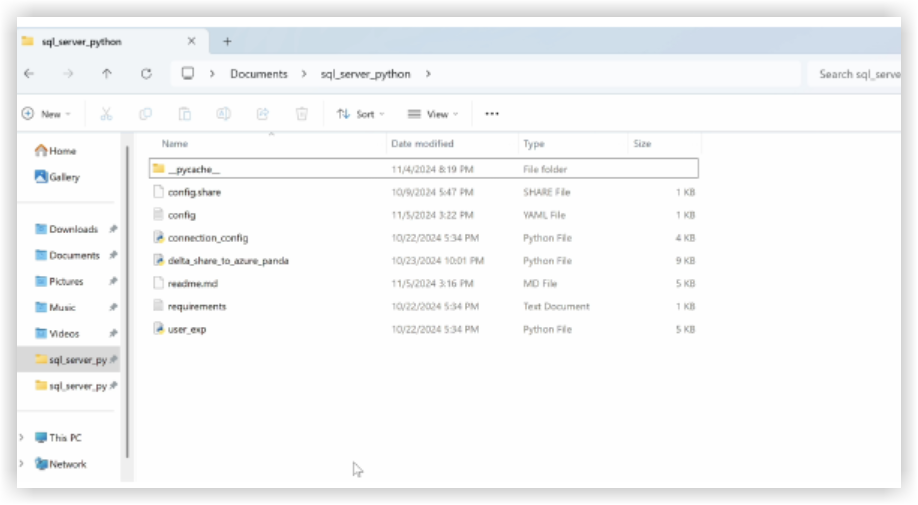
Task: Go up one folder level
Action: (107, 74)
